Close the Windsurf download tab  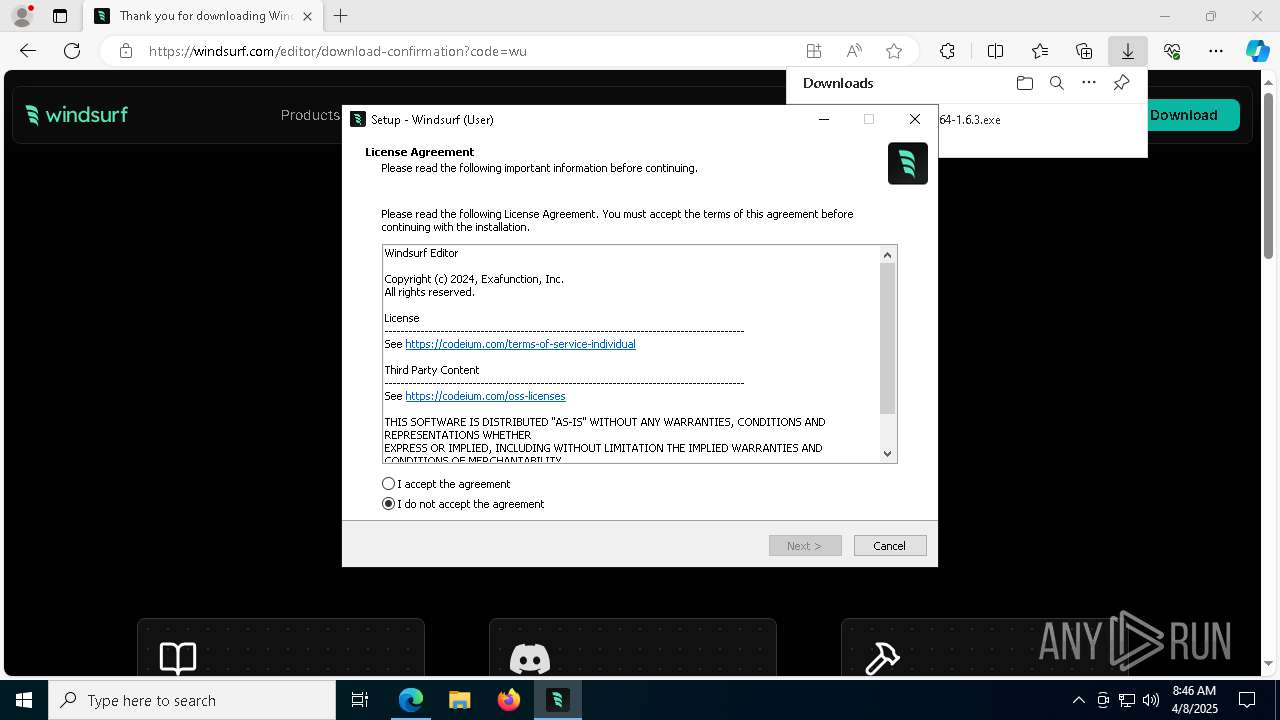pos(307,16)
